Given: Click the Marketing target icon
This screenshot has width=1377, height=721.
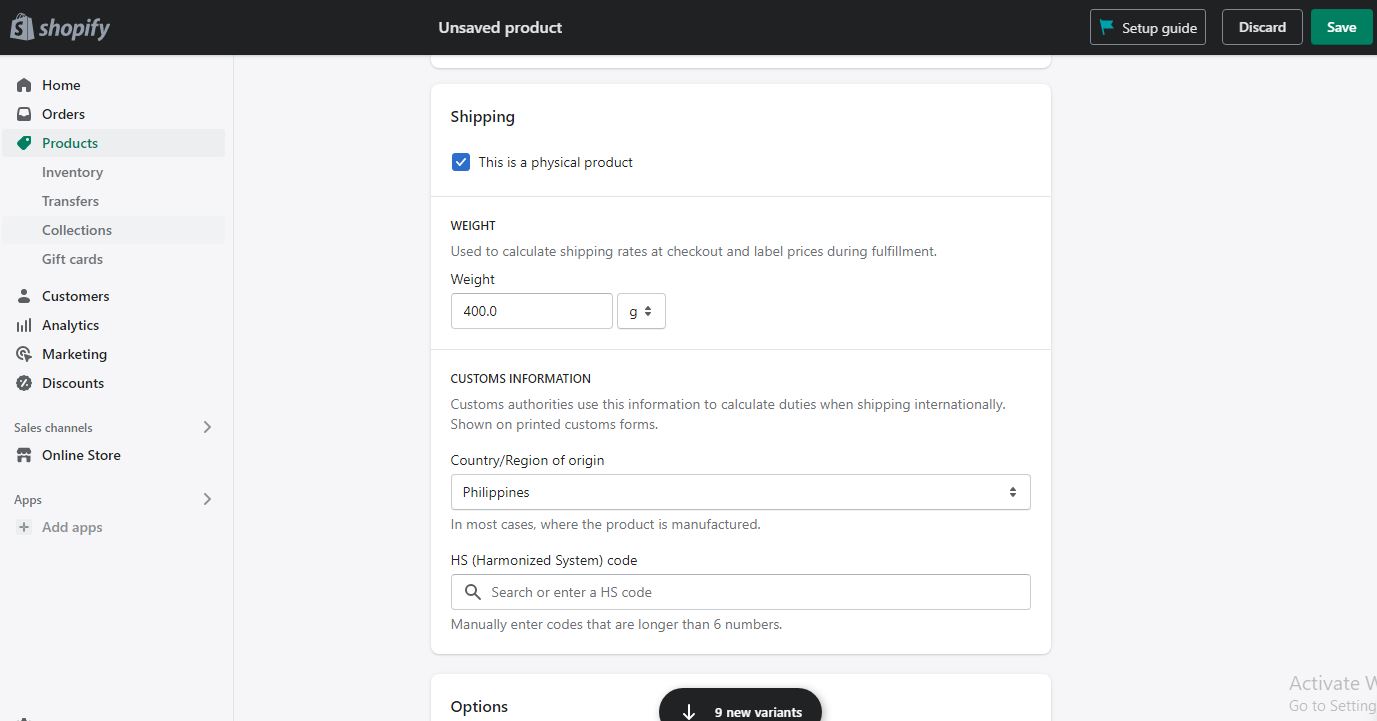Looking at the screenshot, I should [24, 354].
